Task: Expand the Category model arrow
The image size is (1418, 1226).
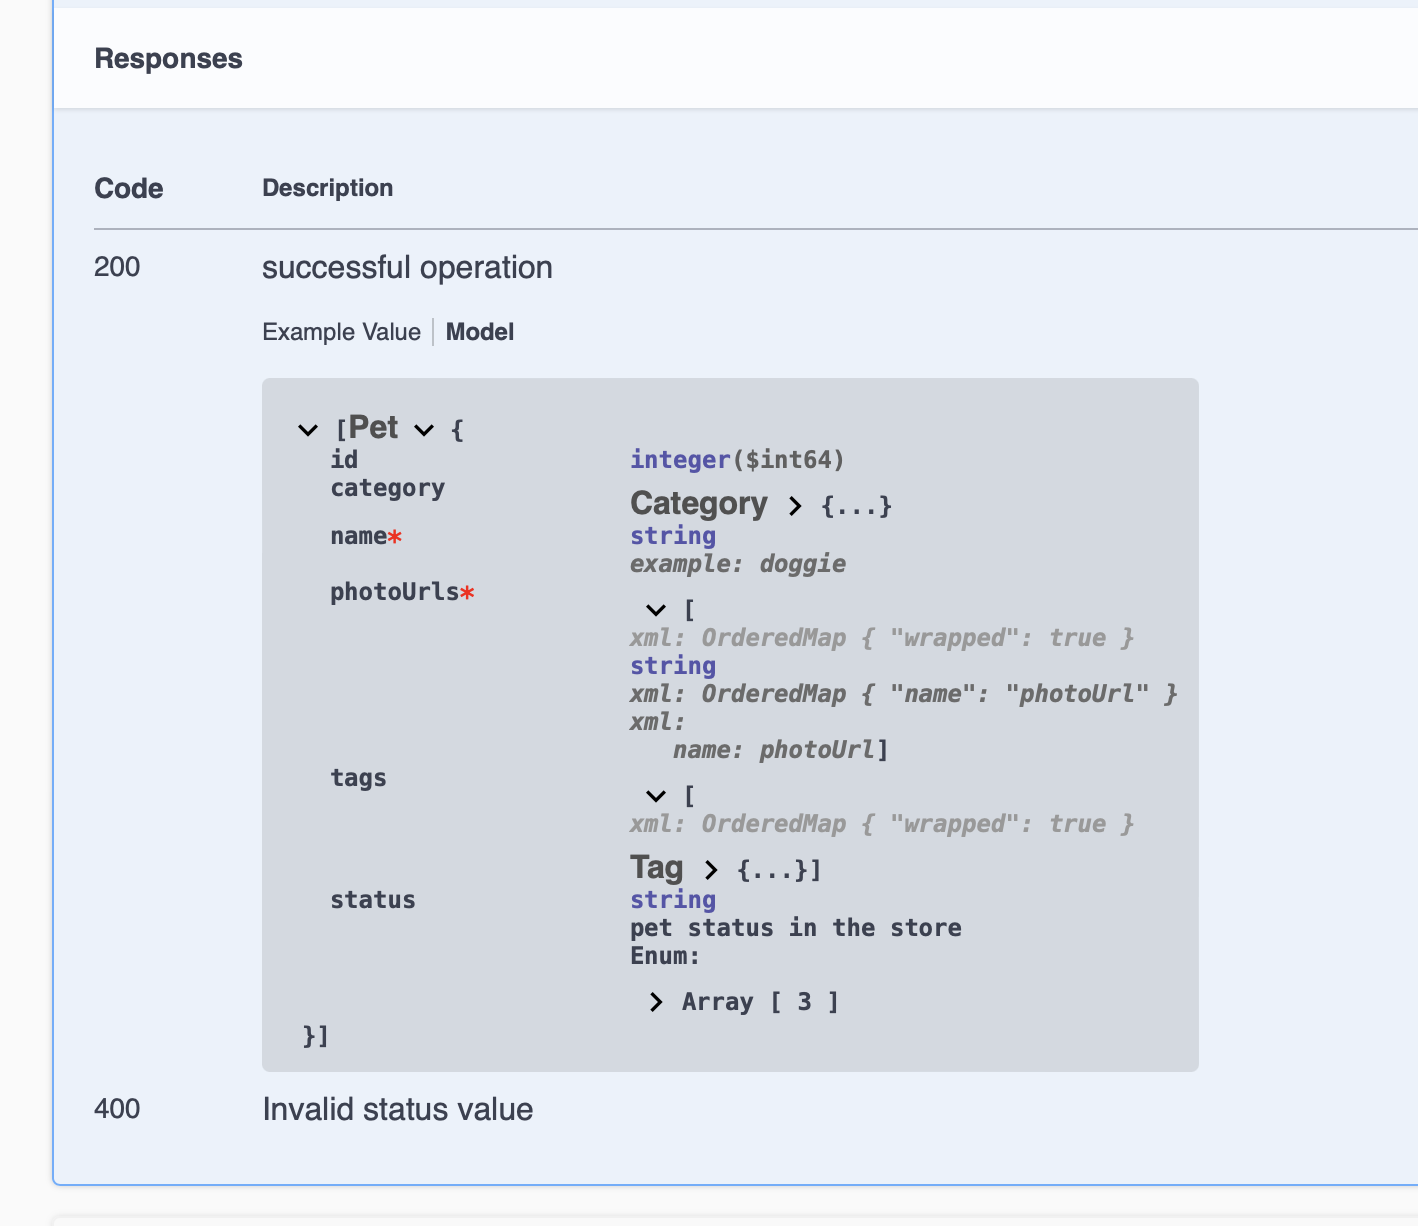Action: (x=795, y=506)
